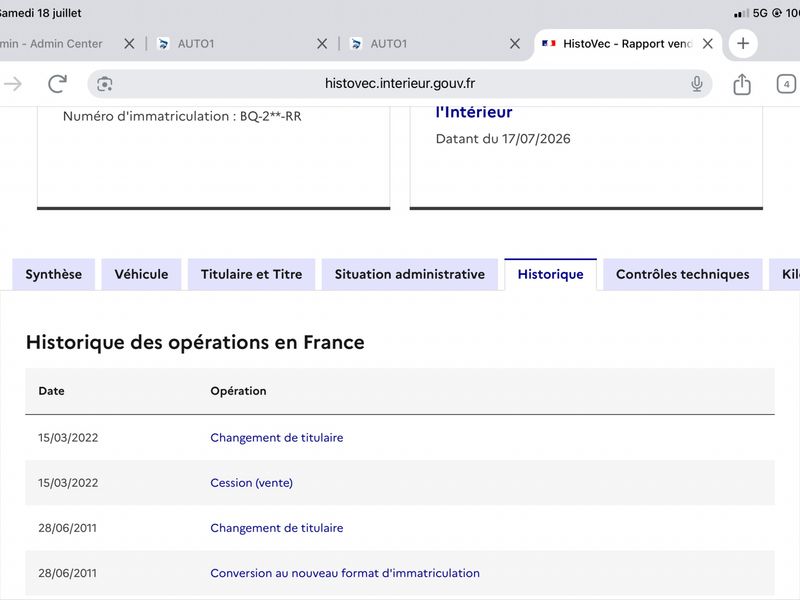Open a new tab with the plus button
This screenshot has width=800, height=600.
[743, 43]
